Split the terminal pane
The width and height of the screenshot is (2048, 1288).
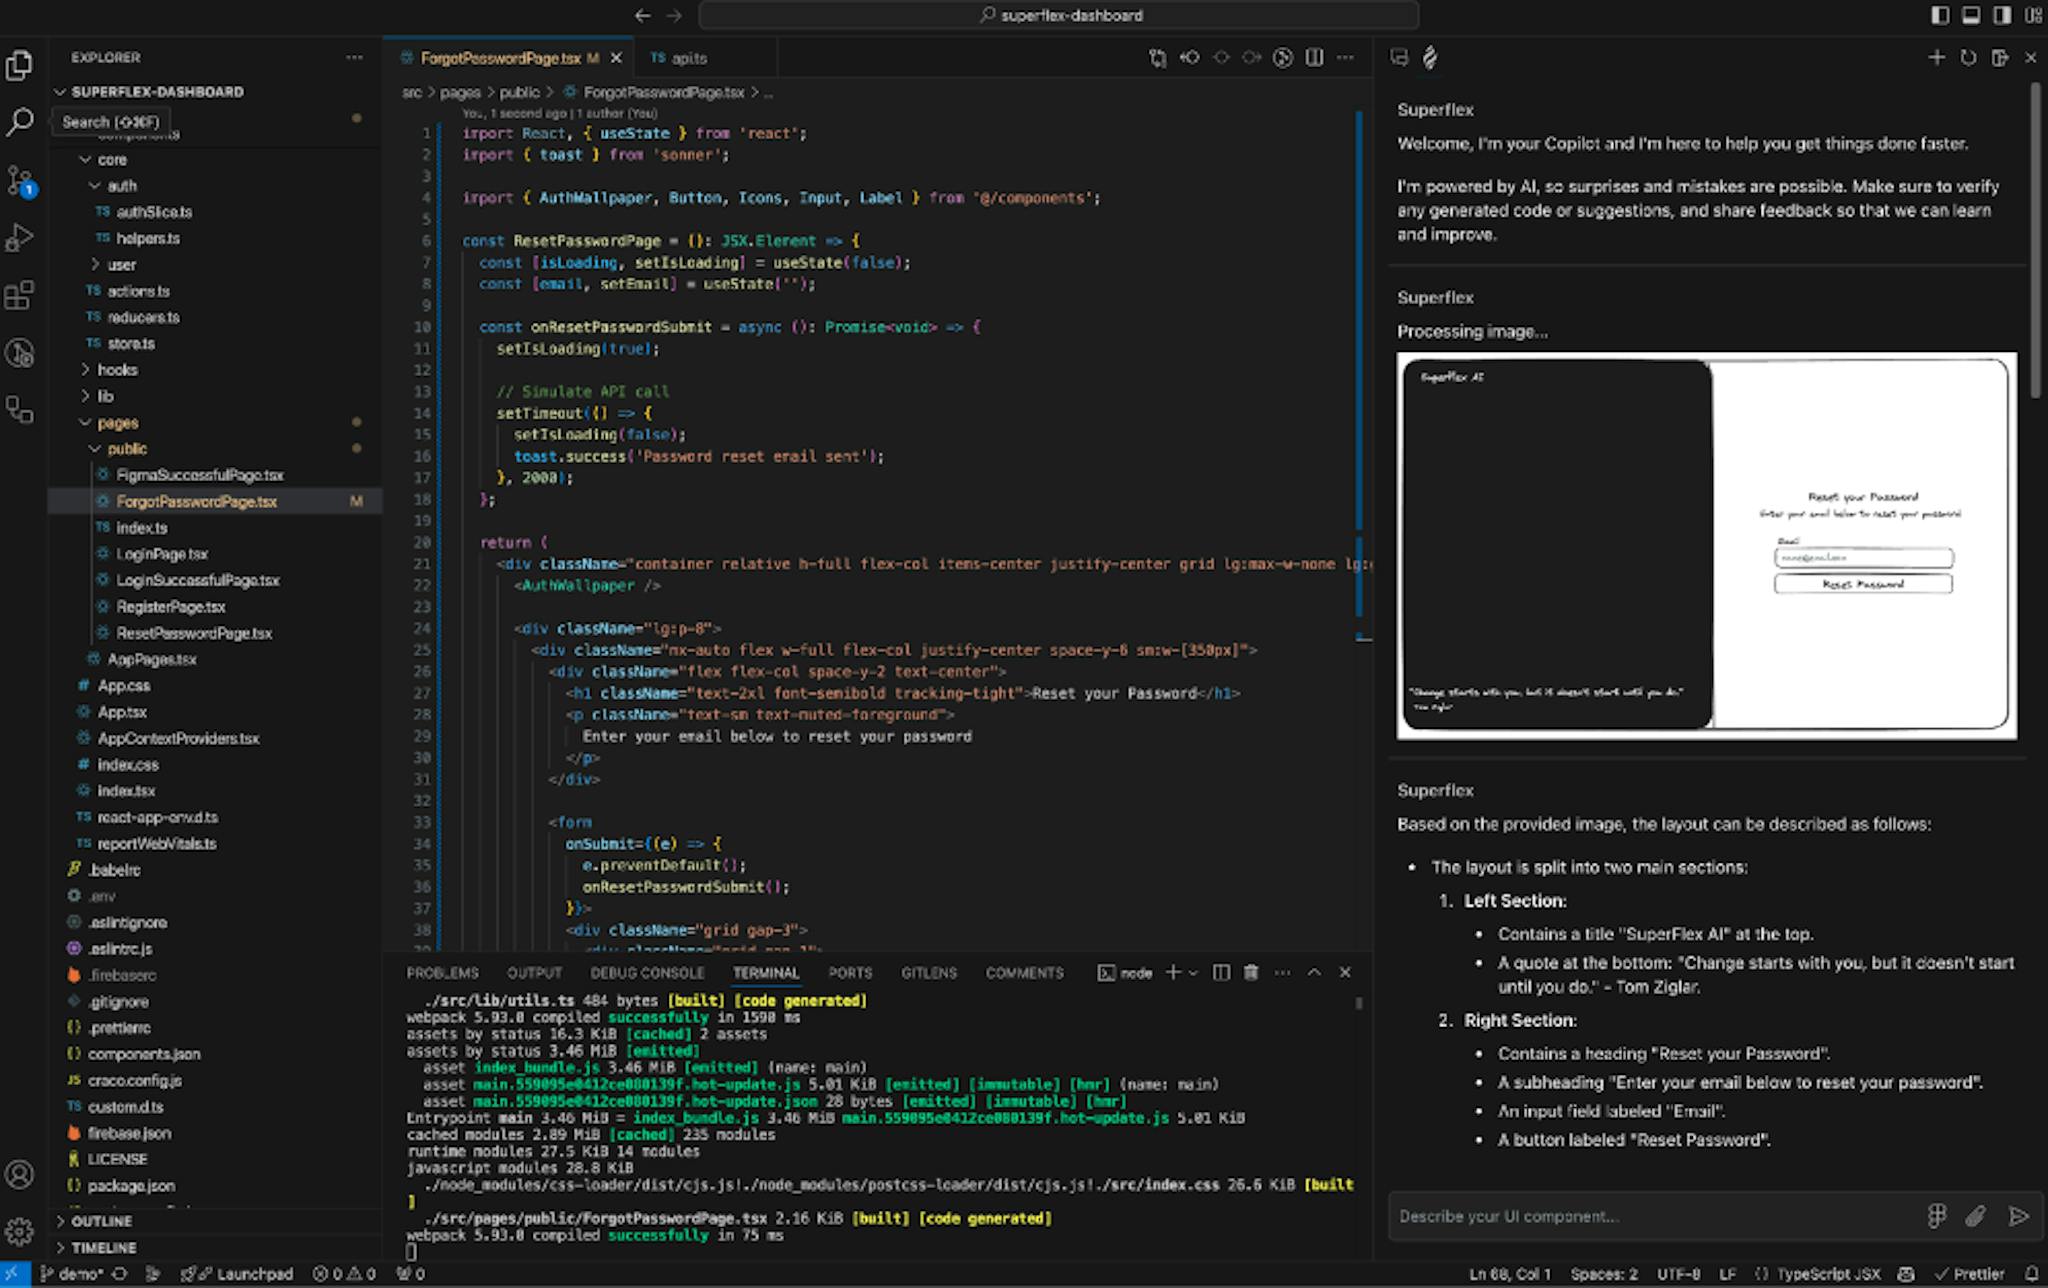1221,972
